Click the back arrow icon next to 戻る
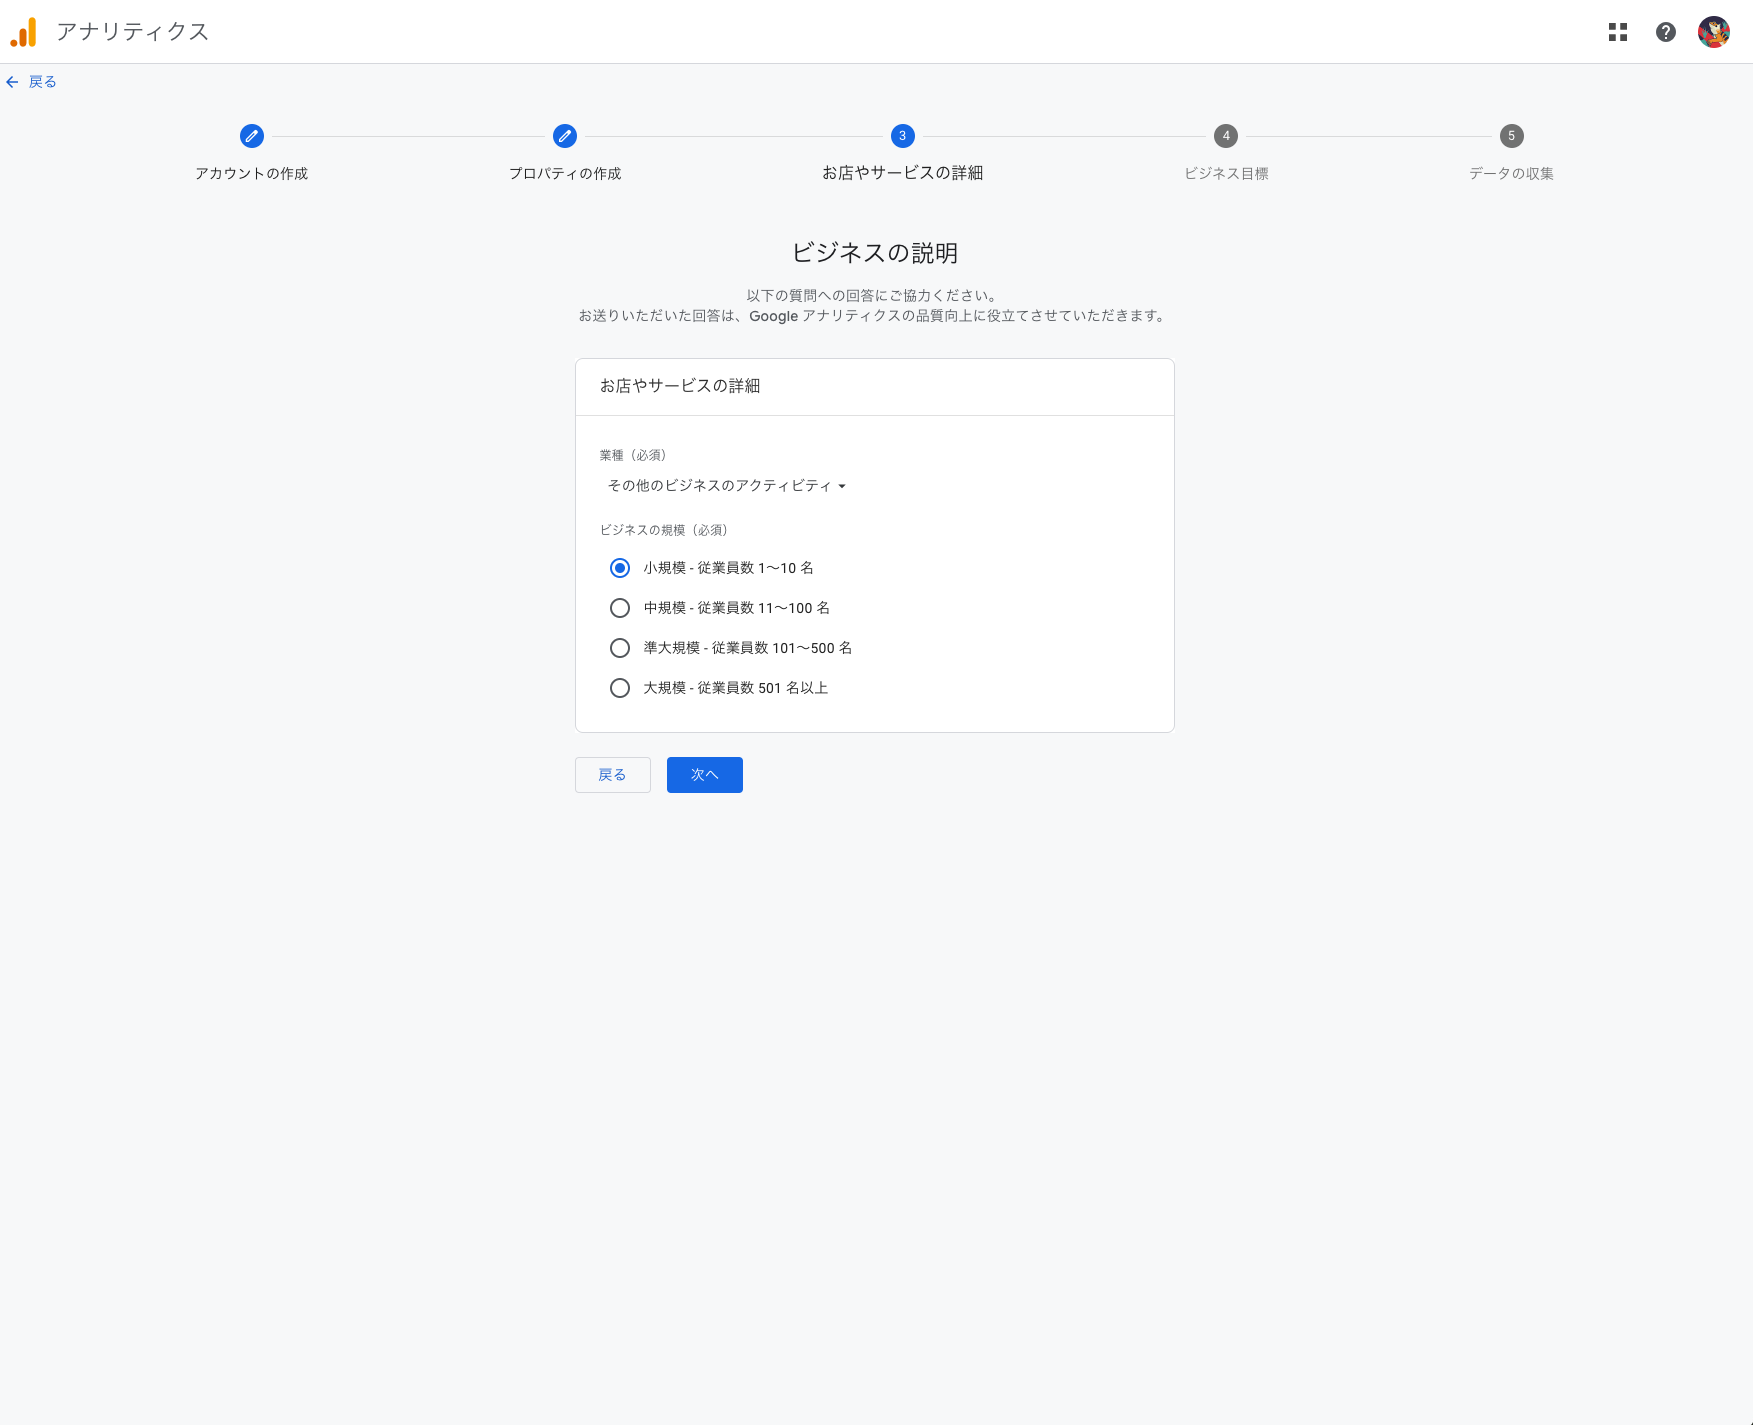 tap(12, 81)
